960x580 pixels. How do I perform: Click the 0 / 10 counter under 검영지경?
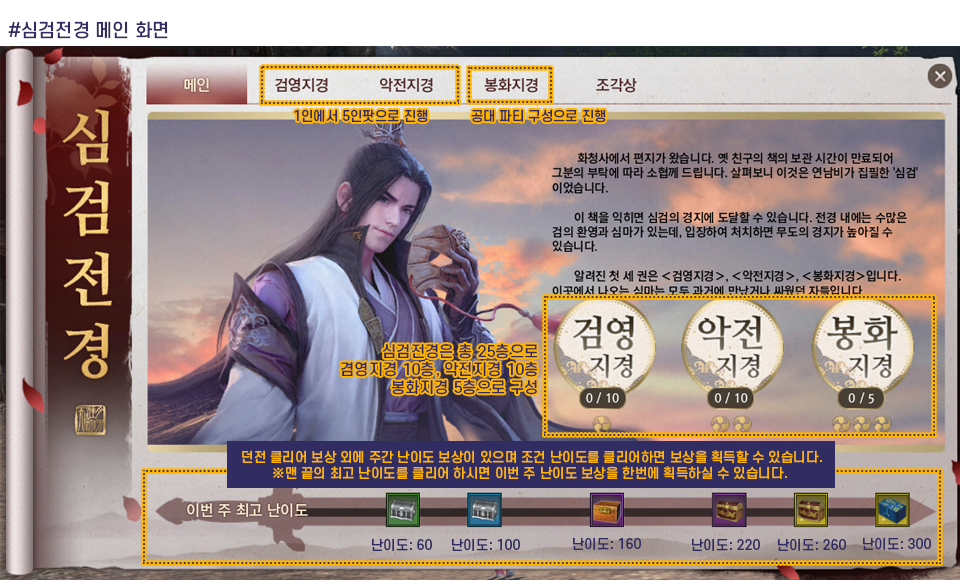(602, 398)
